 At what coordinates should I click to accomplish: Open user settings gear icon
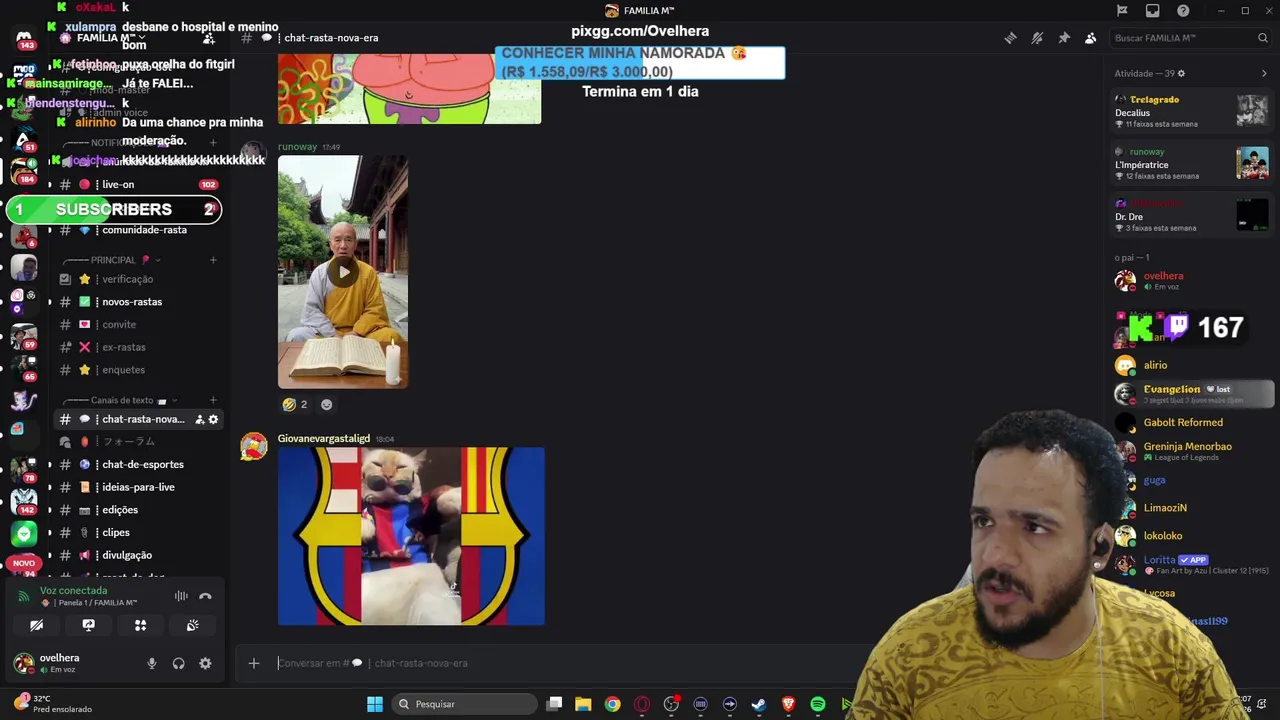205,663
